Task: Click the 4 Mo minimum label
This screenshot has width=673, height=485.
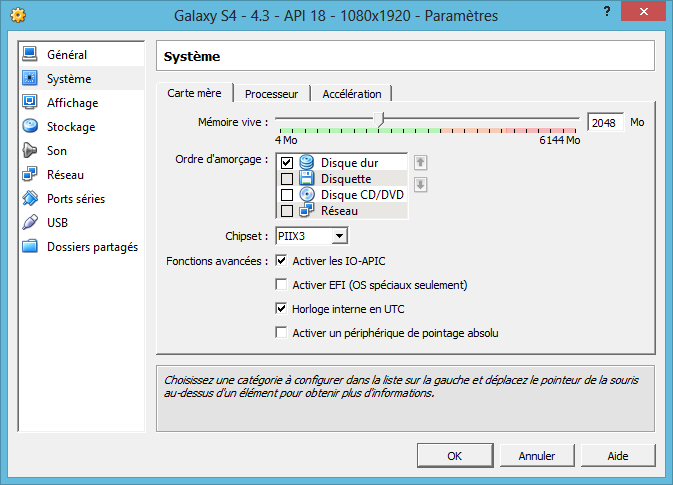Action: [286, 140]
